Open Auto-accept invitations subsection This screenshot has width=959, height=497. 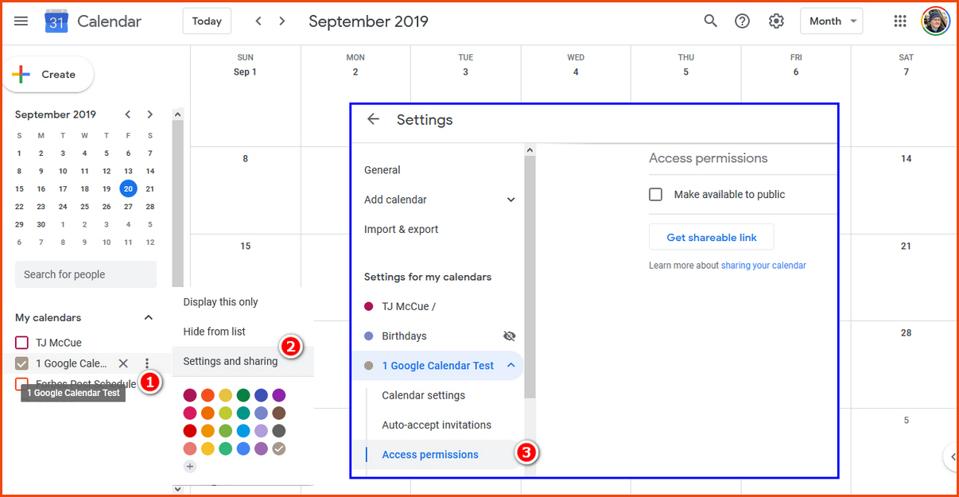(437, 425)
